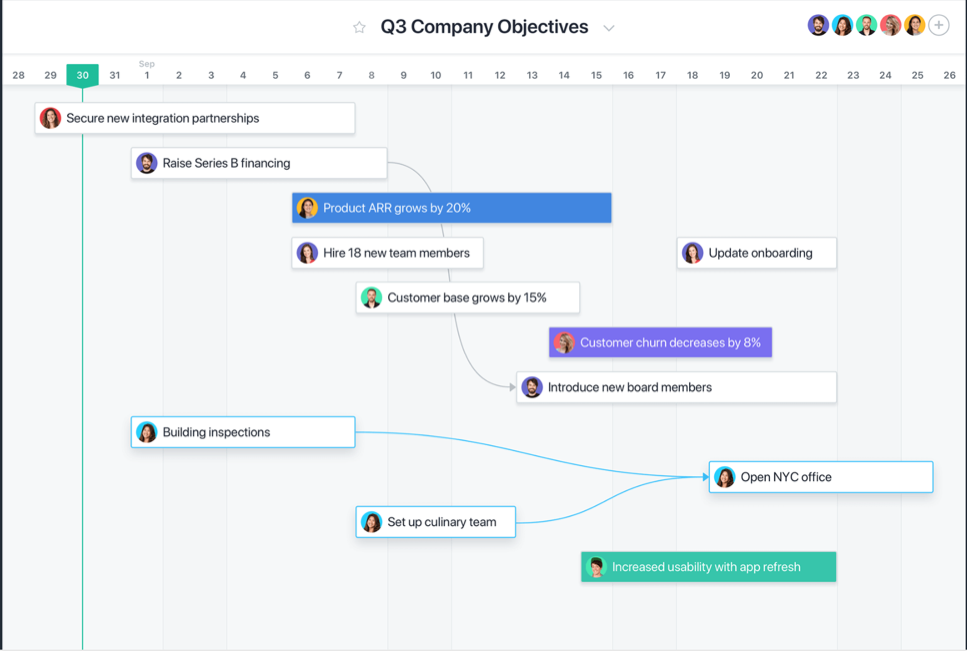Star the Q3 Company Objectives project
This screenshot has width=967, height=651.
360,27
